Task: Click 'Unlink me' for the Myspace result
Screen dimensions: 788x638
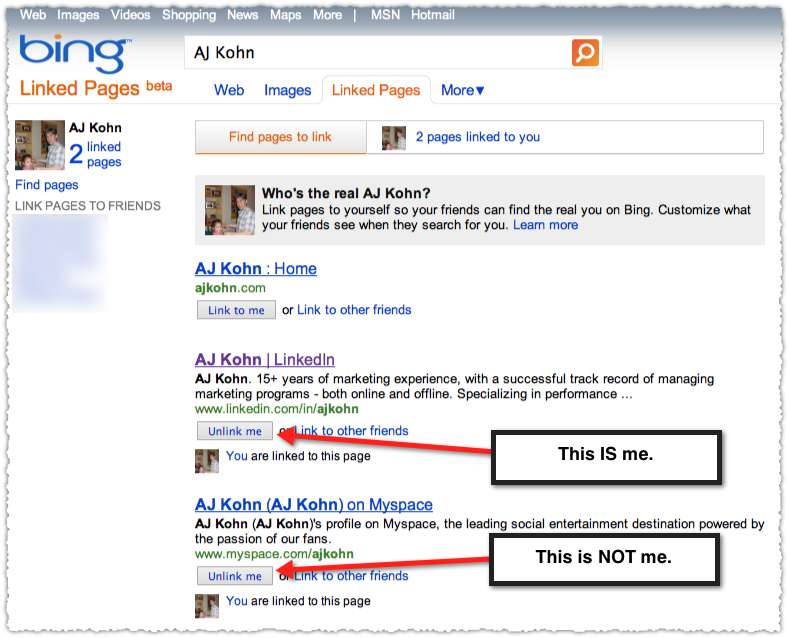Action: (x=235, y=576)
